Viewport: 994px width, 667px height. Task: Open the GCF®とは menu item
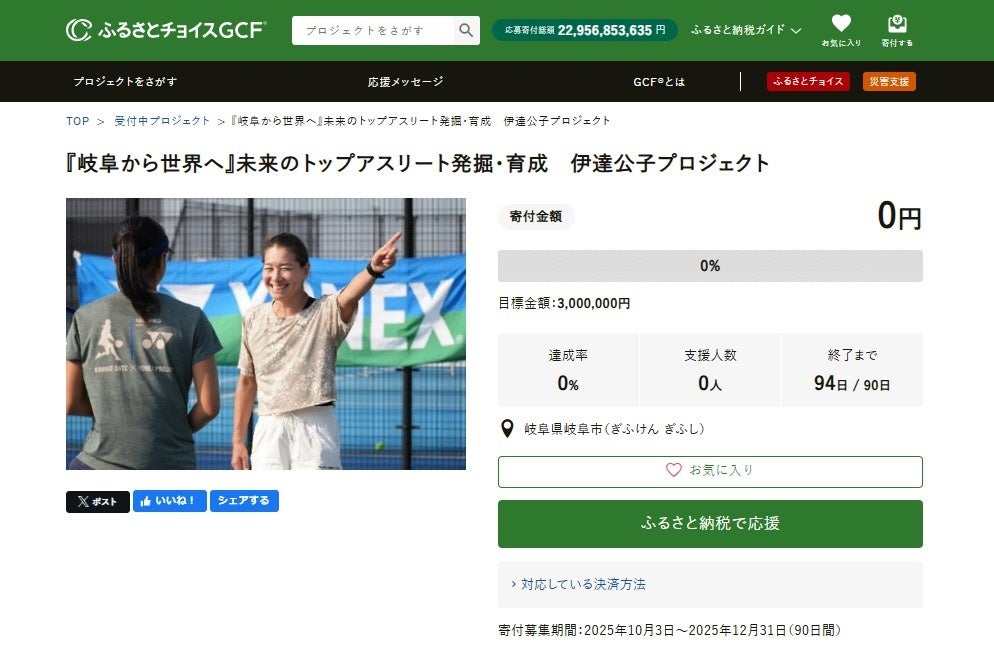coord(659,81)
